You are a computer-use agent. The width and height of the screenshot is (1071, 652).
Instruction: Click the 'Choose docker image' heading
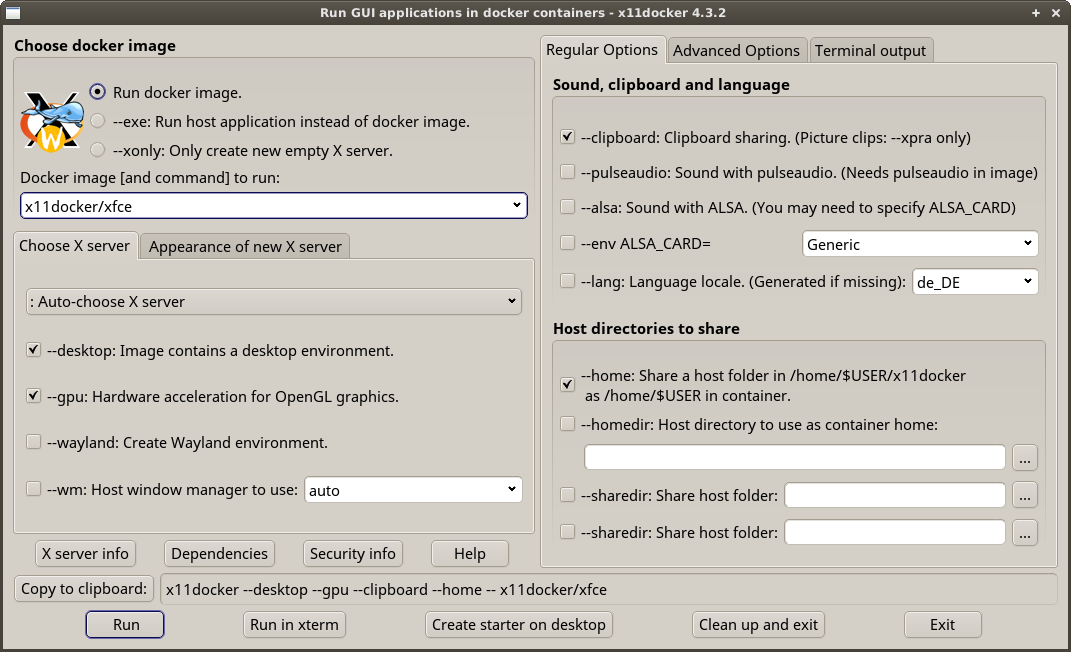(95, 46)
